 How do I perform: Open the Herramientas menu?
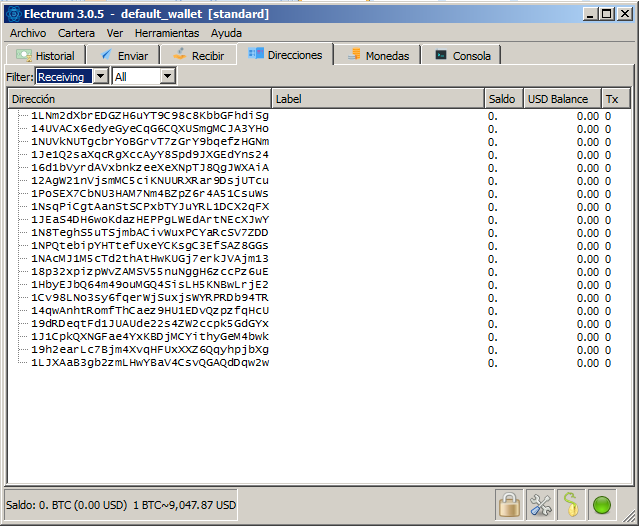coord(167,33)
